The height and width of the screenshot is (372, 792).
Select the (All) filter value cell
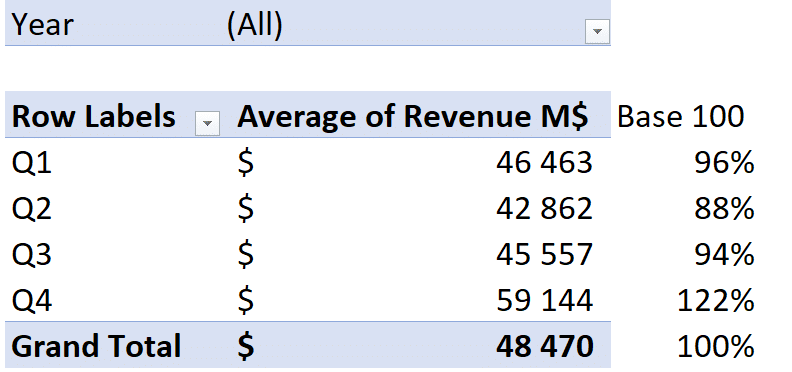point(254,24)
